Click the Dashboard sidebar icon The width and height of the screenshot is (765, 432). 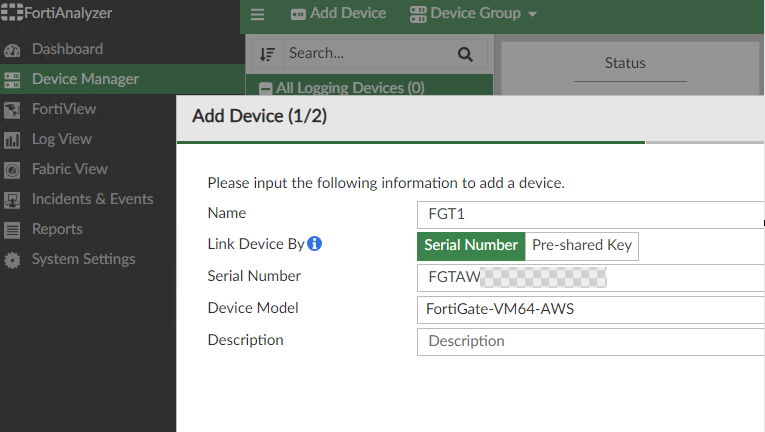13,49
